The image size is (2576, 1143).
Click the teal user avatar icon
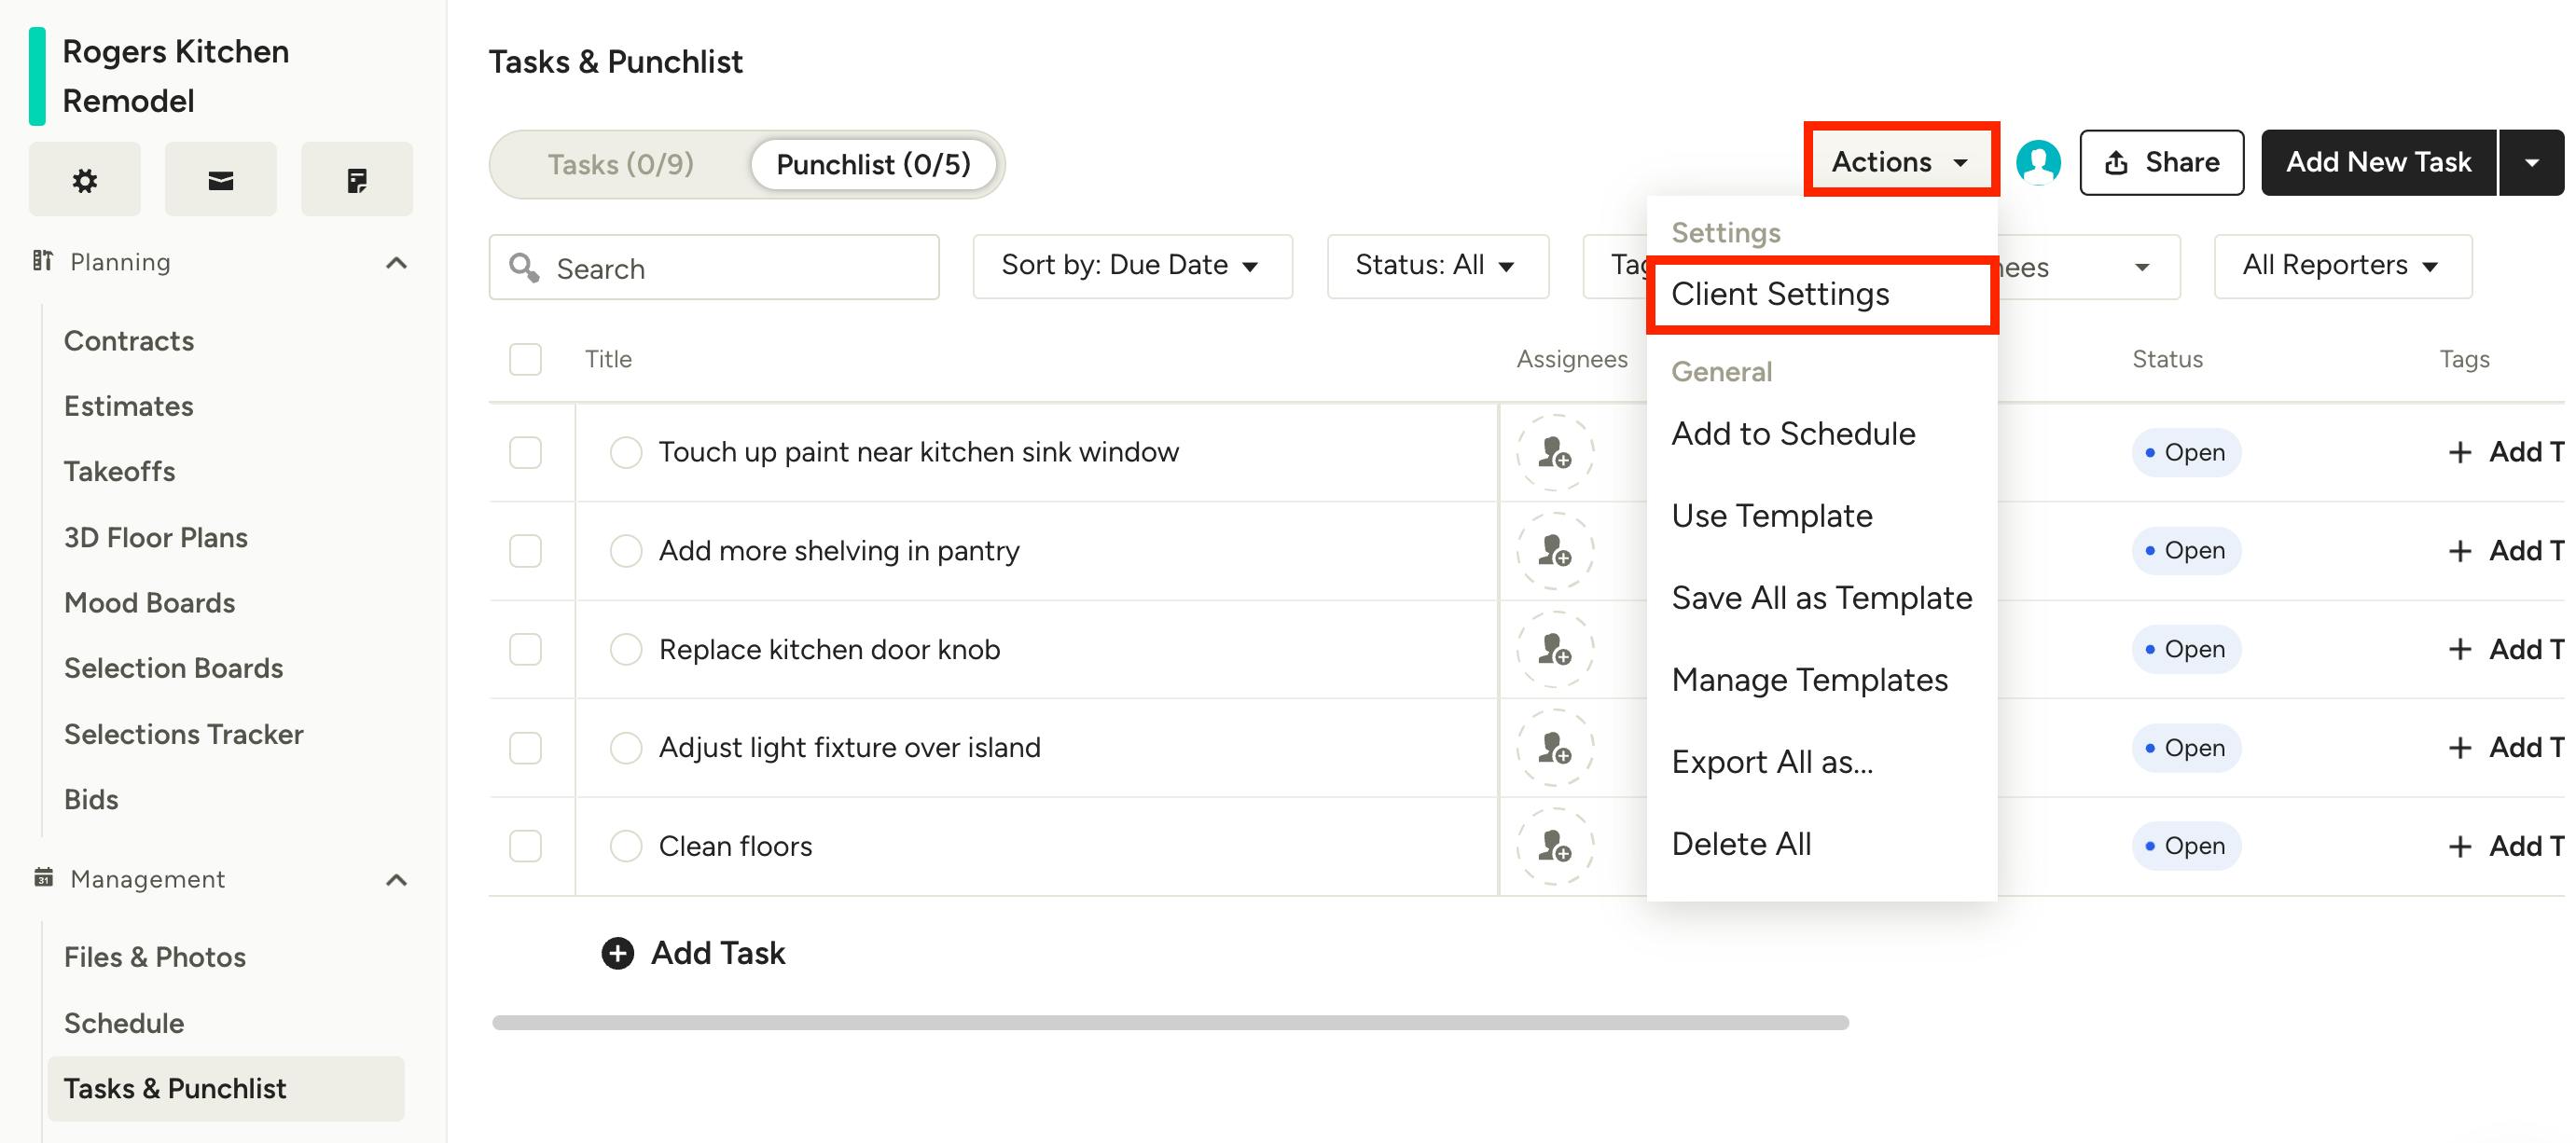(2037, 162)
